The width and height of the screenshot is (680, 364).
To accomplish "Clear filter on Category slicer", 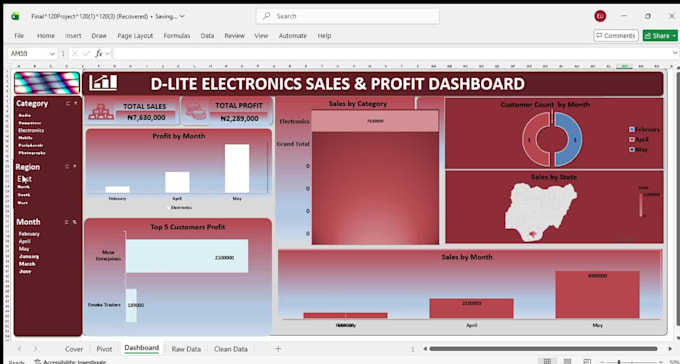I will (75, 104).
